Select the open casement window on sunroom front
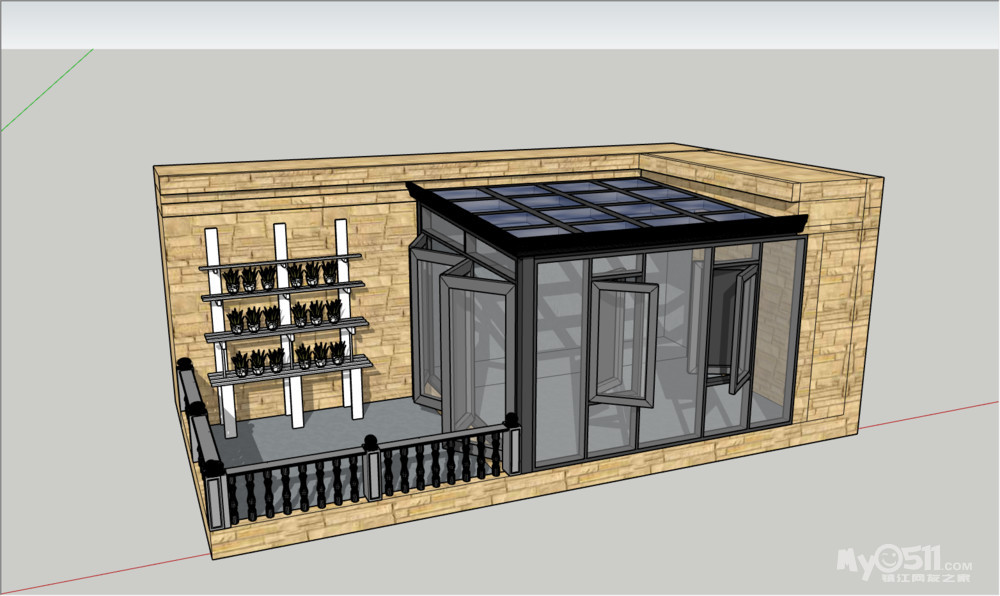 (x=620, y=342)
